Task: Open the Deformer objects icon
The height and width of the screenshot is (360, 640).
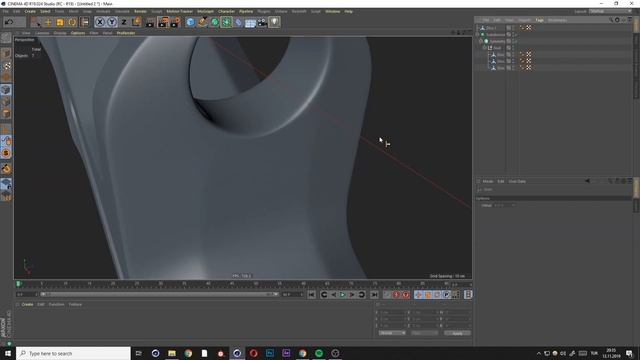Action: 238,22
